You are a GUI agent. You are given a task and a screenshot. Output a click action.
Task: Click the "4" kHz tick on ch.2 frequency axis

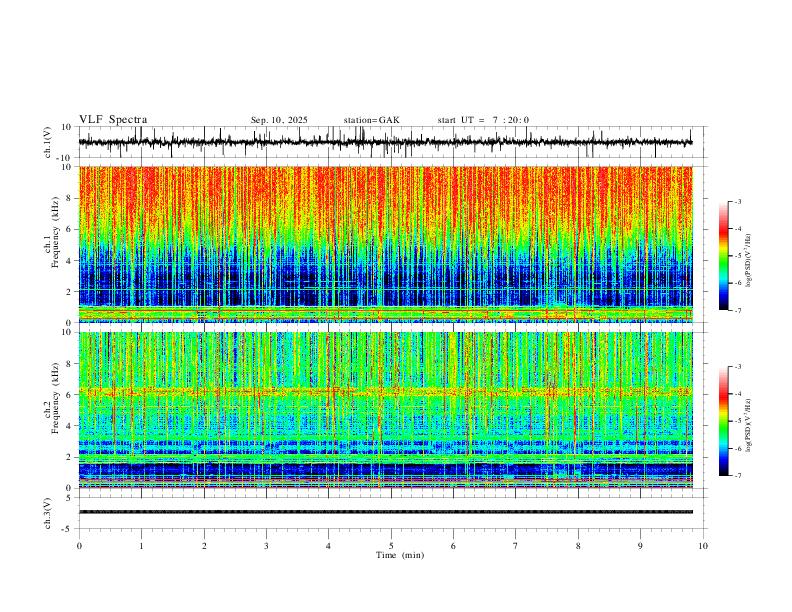pyautogui.click(x=70, y=426)
